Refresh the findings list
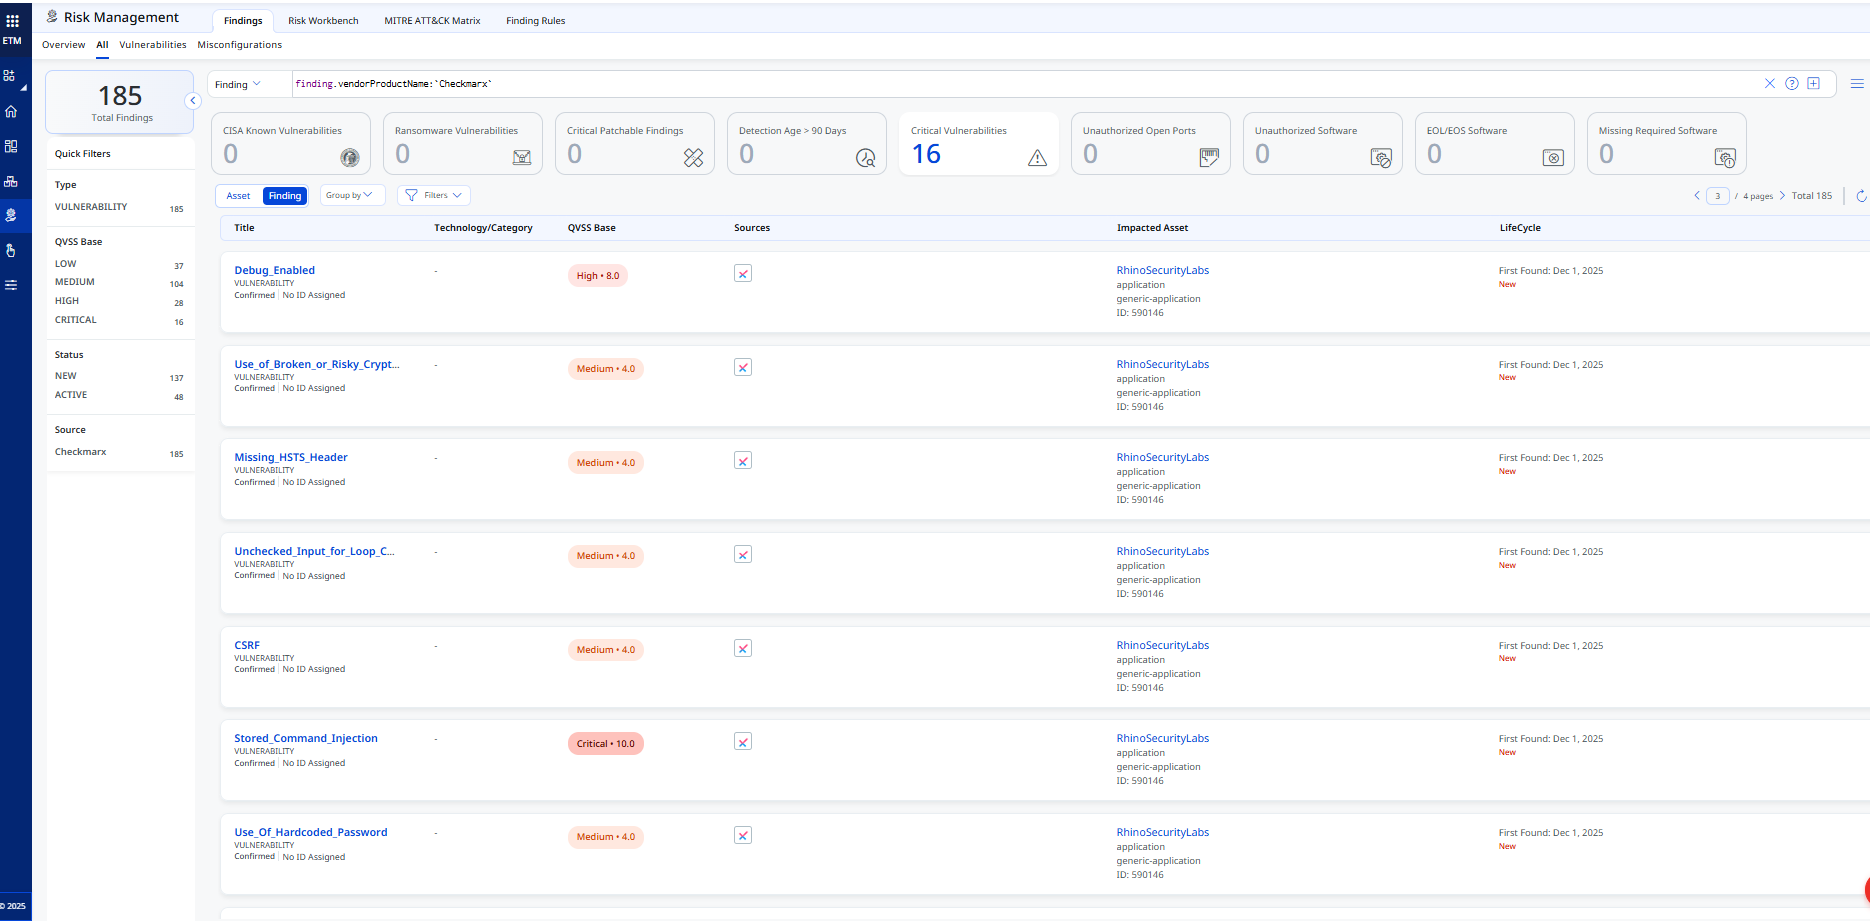Screen dimensions: 1870x921 point(1861,196)
